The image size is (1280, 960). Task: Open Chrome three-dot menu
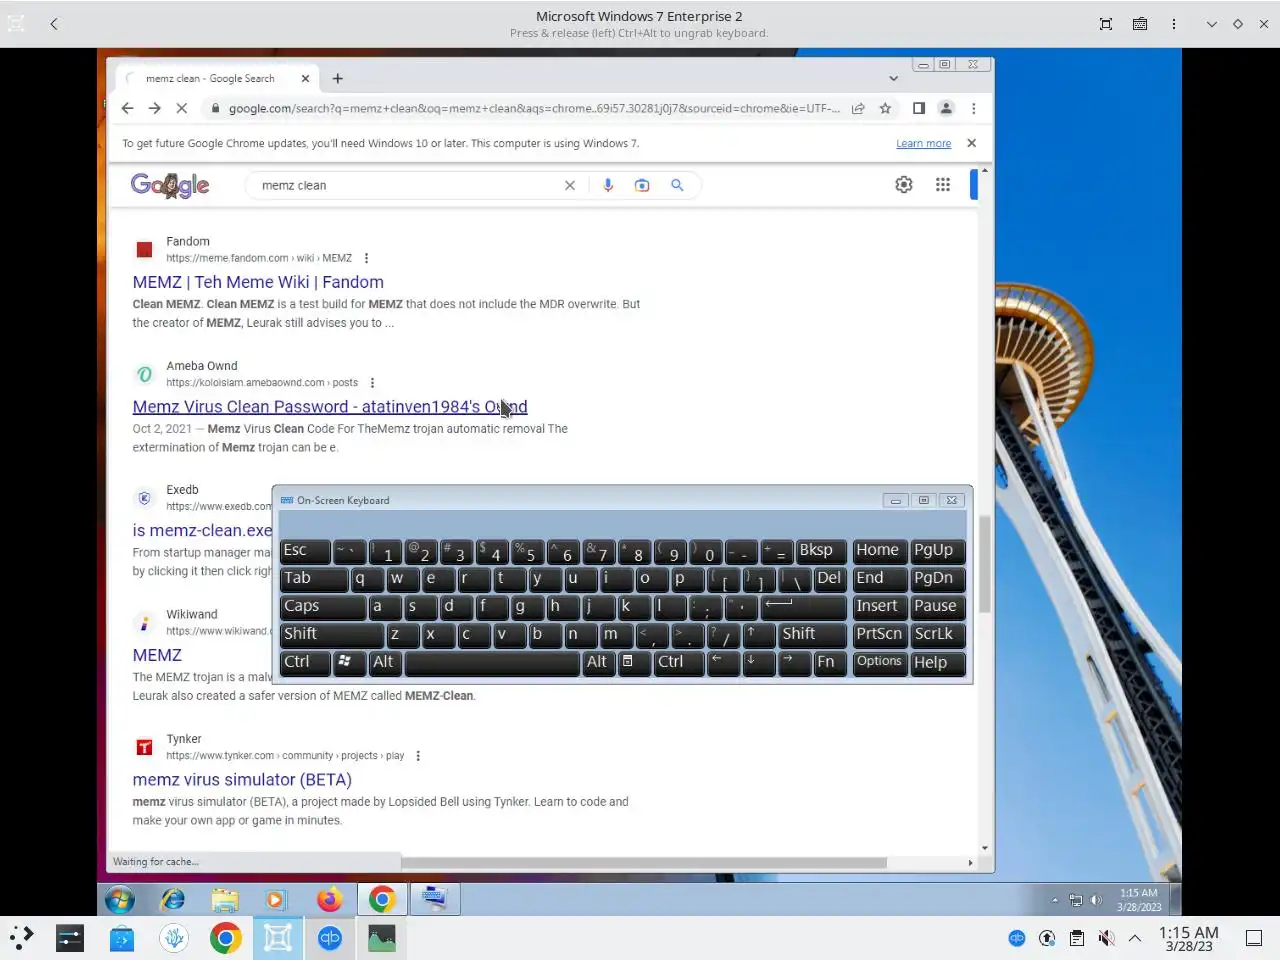tap(974, 108)
